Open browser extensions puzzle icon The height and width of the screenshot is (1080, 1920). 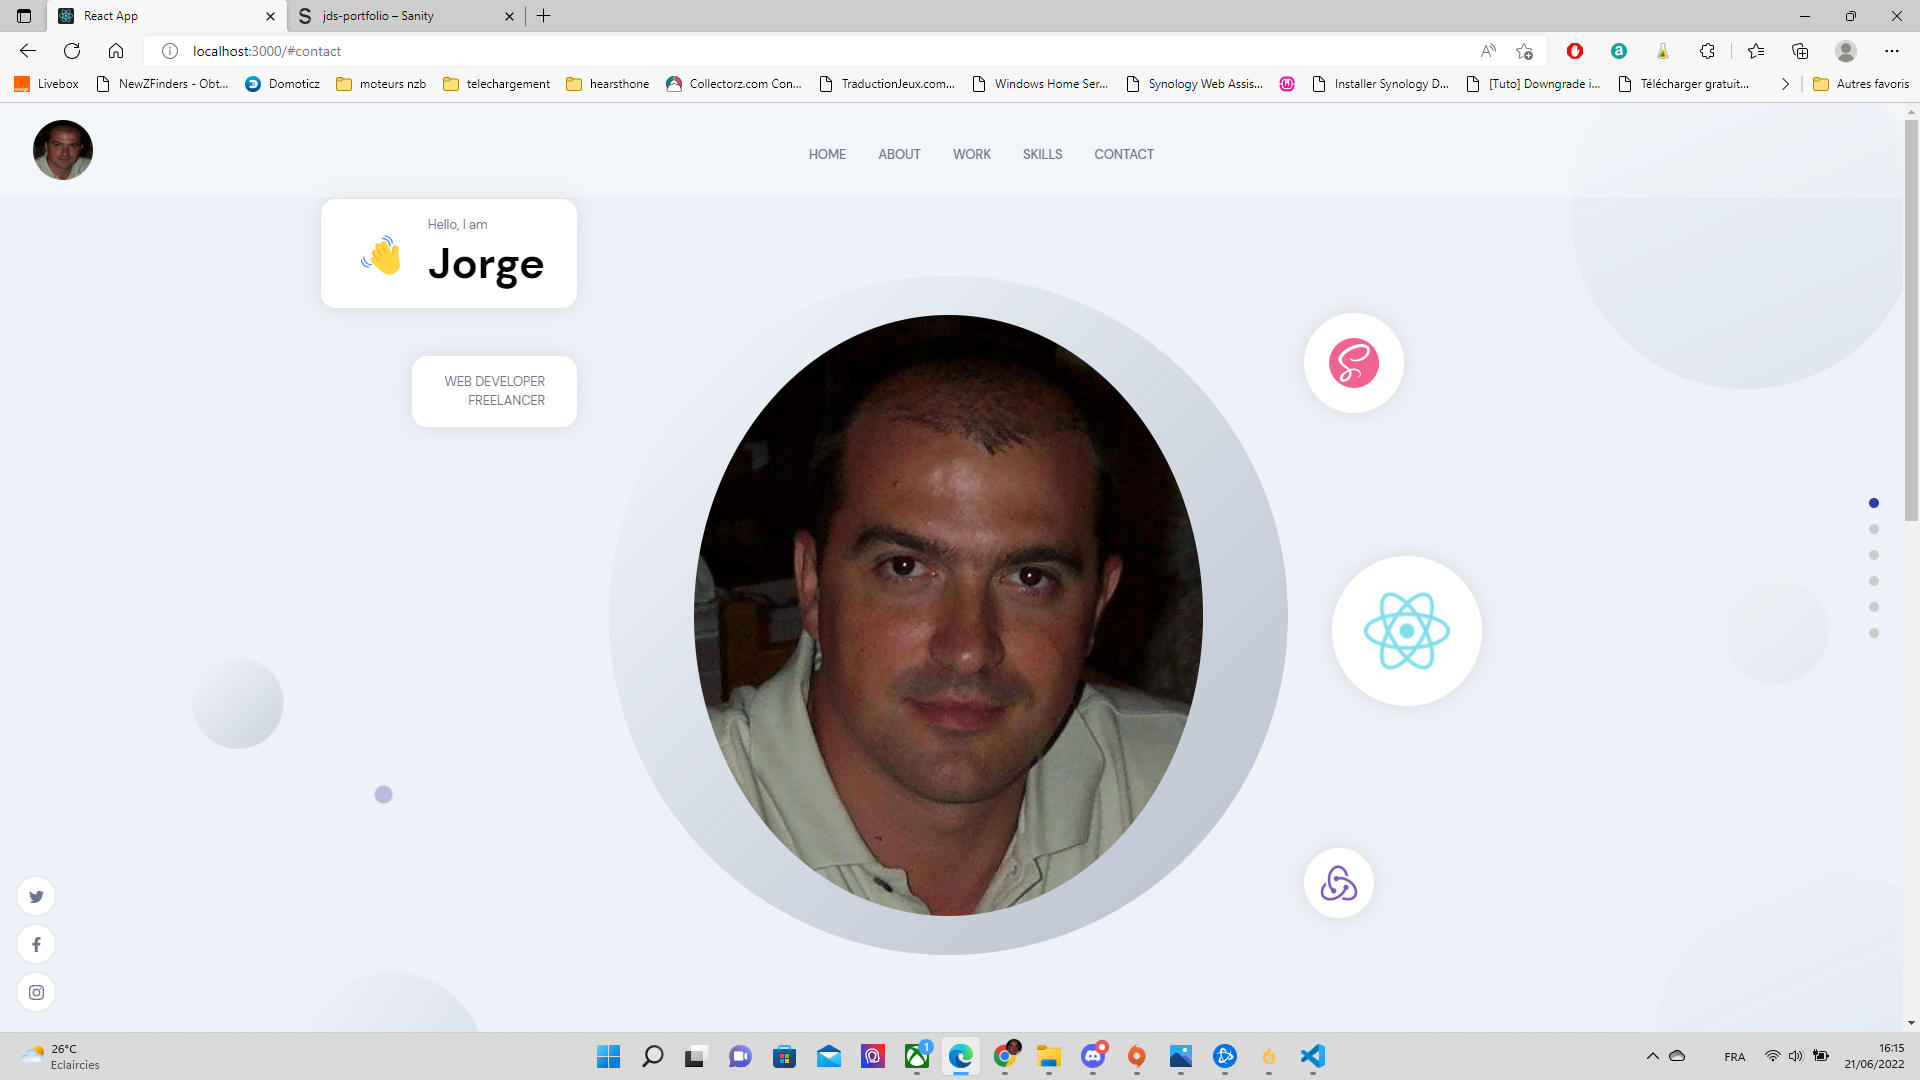[x=1707, y=51]
